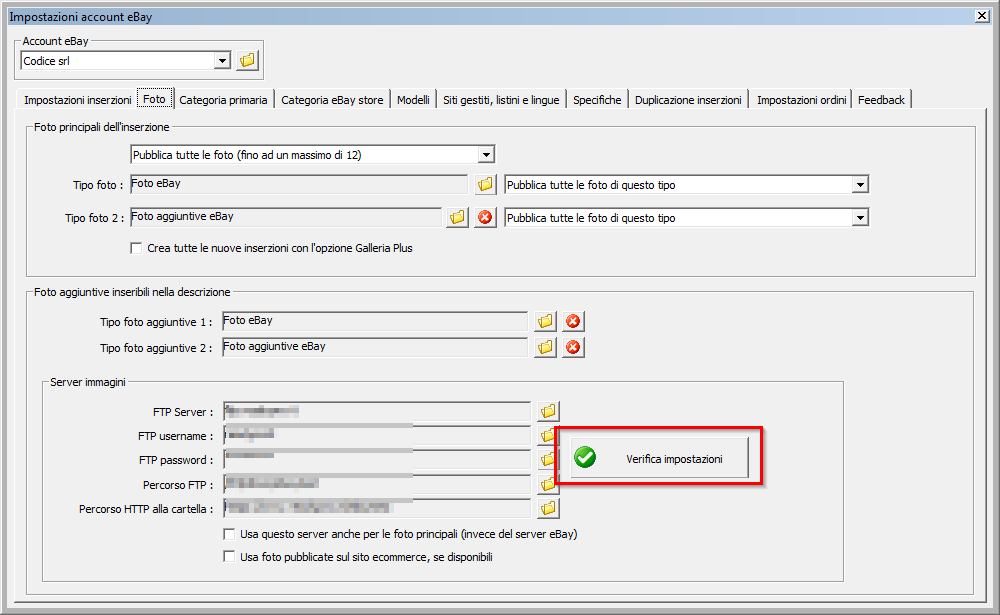Expand Pubblica tutte le foto (massimo 12) dropdown
The height and width of the screenshot is (615, 1000).
click(486, 154)
